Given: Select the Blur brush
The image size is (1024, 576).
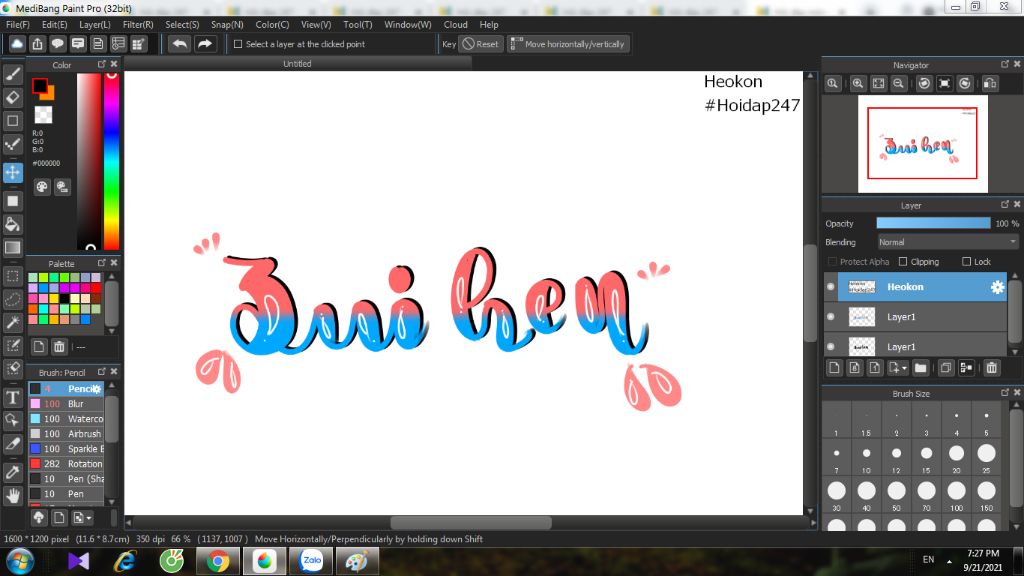Looking at the screenshot, I should [66, 404].
